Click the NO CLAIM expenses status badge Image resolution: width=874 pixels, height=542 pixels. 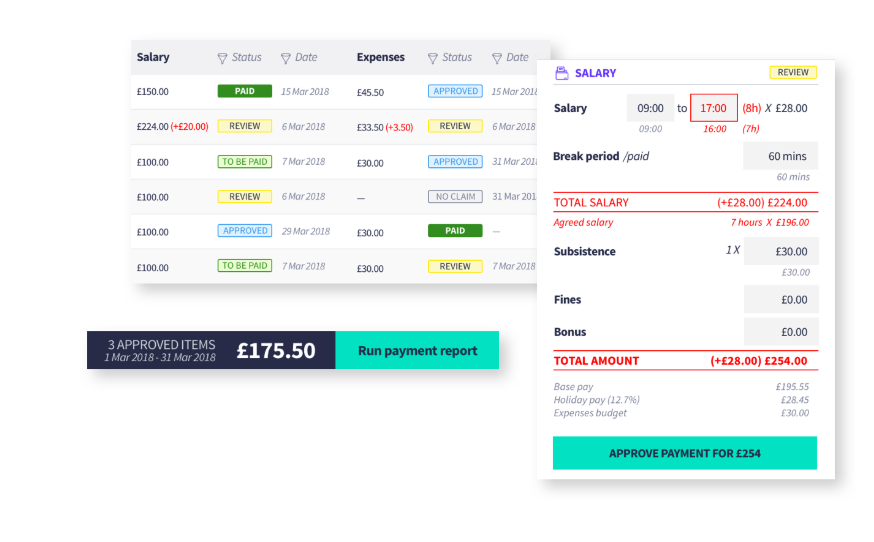pyautogui.click(x=455, y=197)
